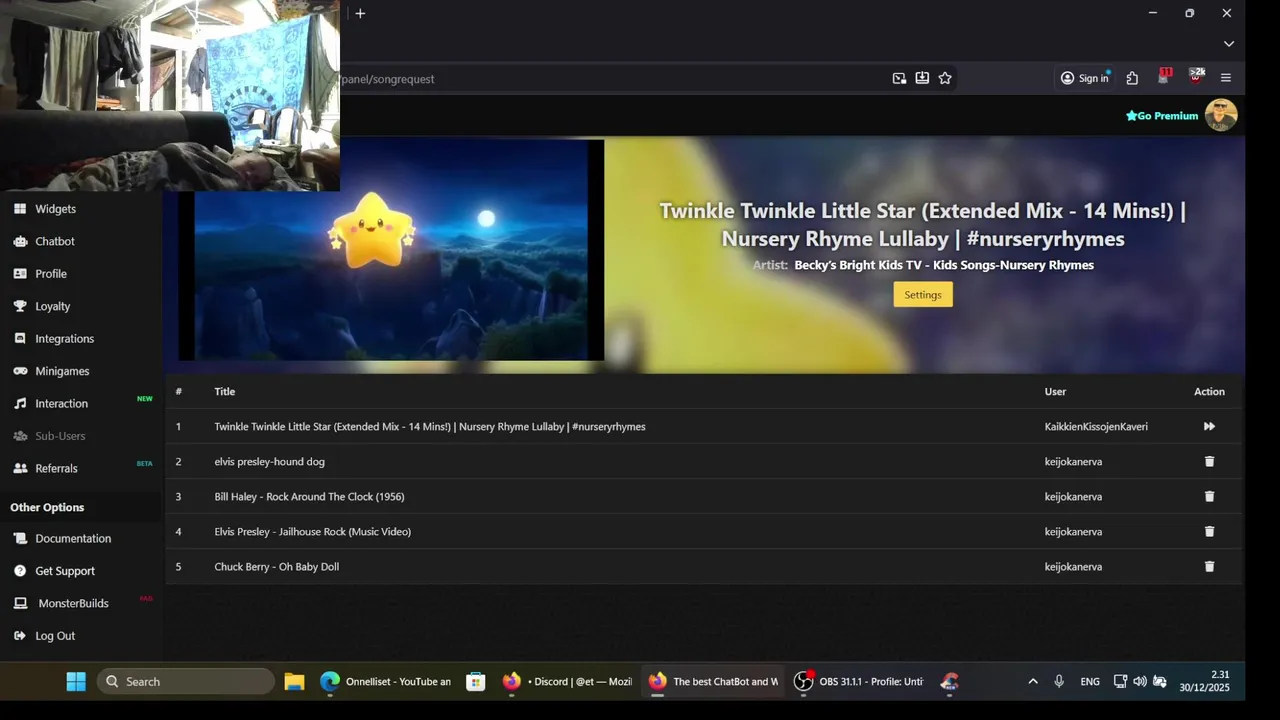The height and width of the screenshot is (720, 1280).
Task: Switch to OBS 31.1.1 taskbar window
Action: [x=858, y=682]
